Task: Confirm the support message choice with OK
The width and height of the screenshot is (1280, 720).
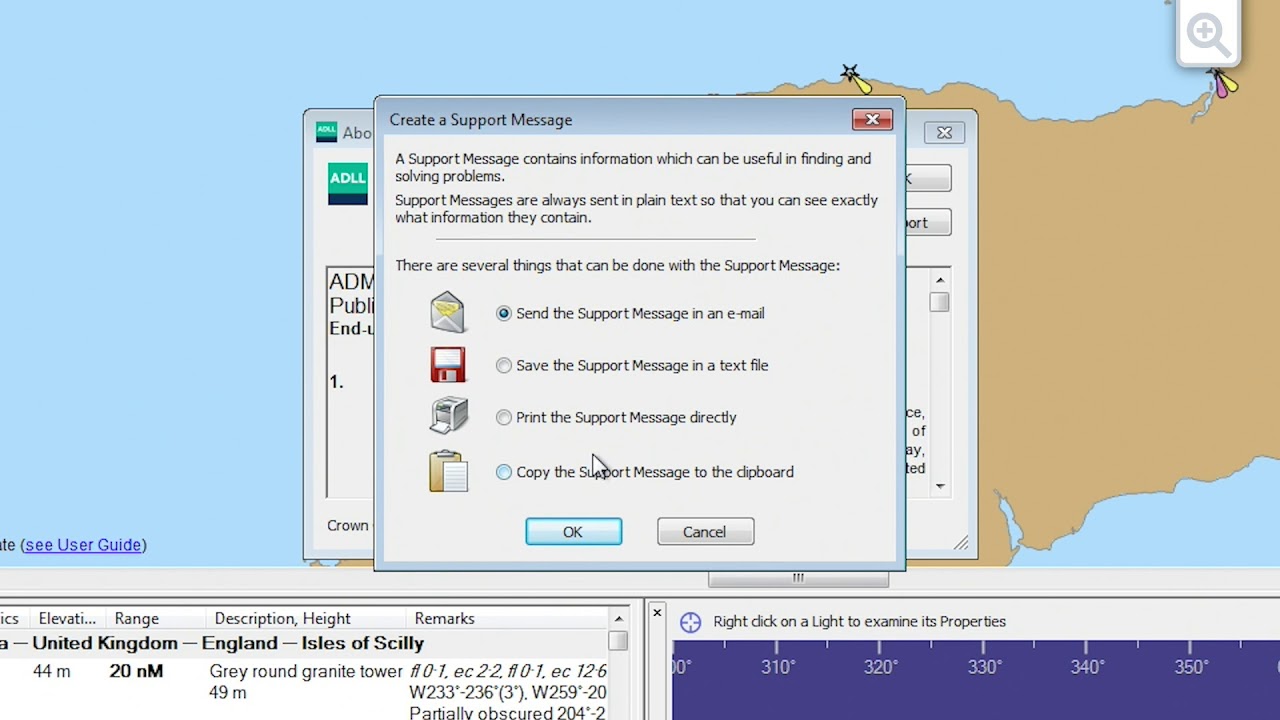Action: (573, 531)
